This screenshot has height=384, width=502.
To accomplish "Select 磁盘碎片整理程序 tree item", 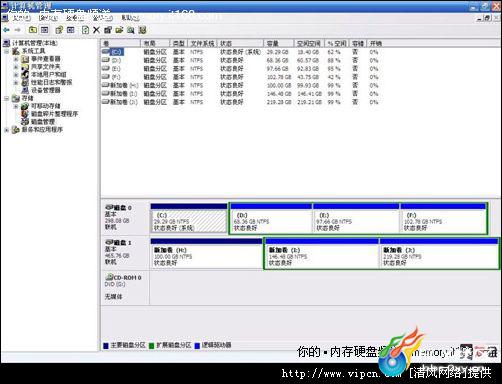I will [x=54, y=114].
